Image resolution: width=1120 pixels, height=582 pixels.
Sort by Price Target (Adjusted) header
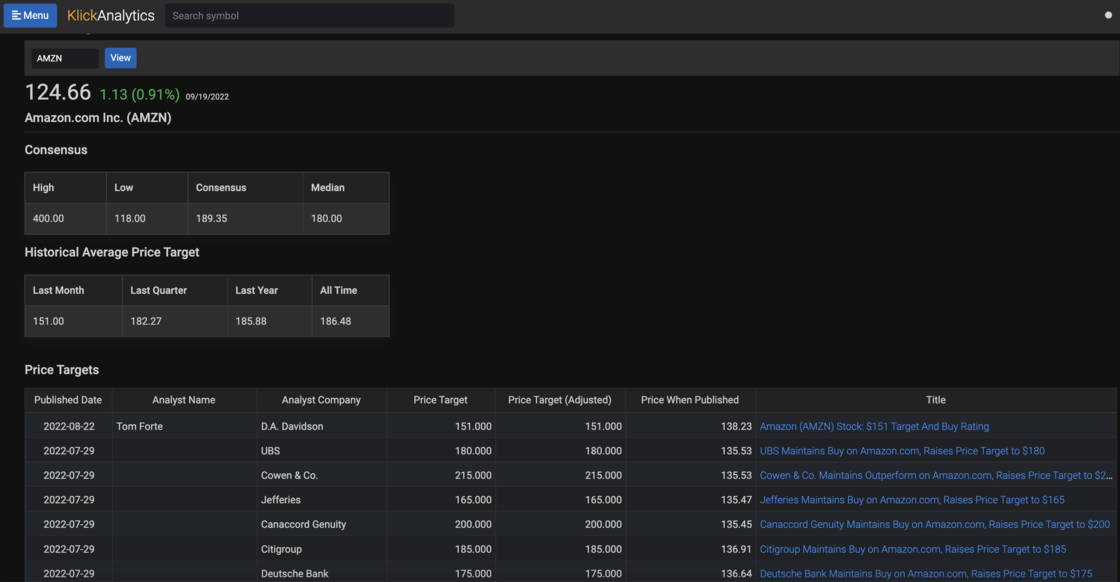pos(560,400)
